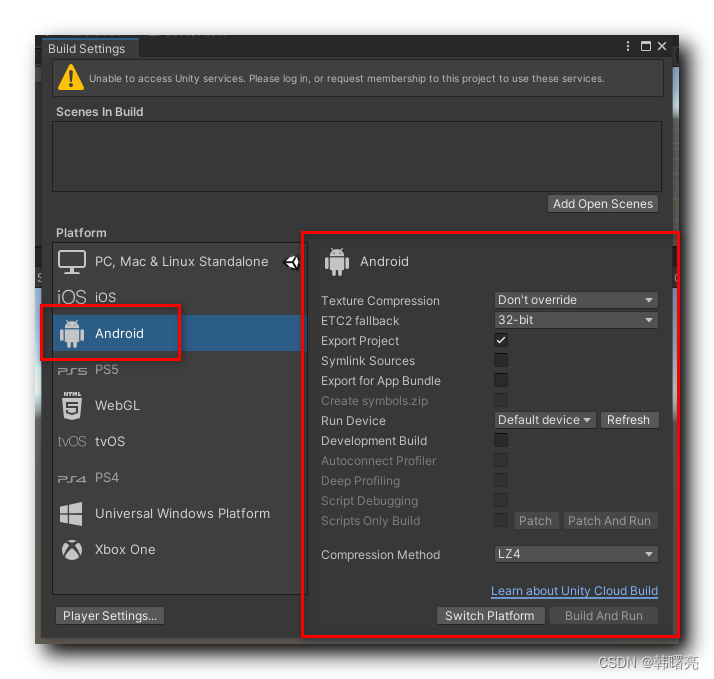The height and width of the screenshot is (679, 714).
Task: Toggle the Scripts Only Build checkbox
Action: click(501, 521)
